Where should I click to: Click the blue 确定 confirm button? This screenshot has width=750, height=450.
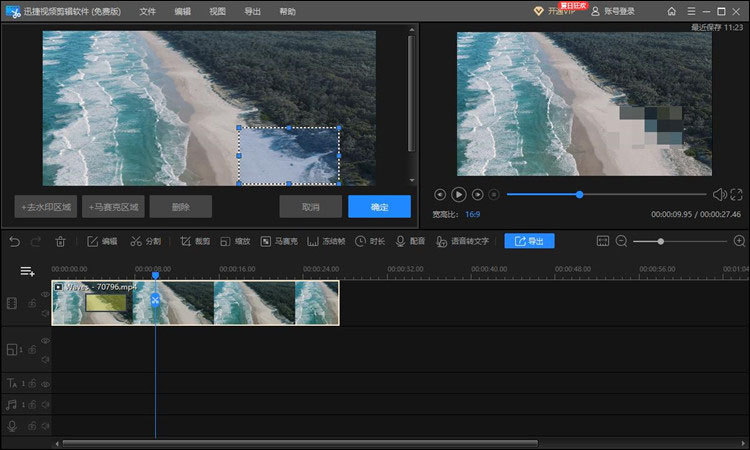tap(379, 207)
